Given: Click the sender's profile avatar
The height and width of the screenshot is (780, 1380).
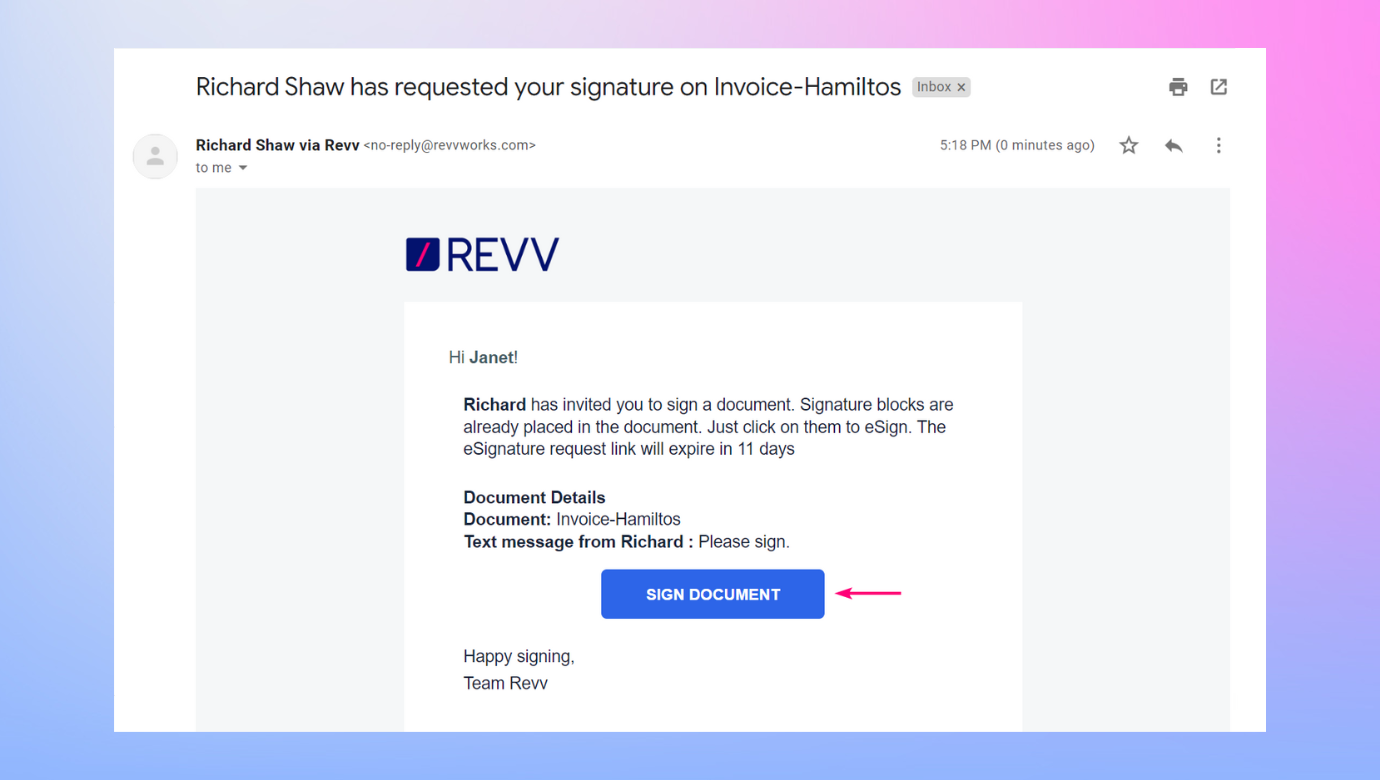Looking at the screenshot, I should (x=155, y=156).
